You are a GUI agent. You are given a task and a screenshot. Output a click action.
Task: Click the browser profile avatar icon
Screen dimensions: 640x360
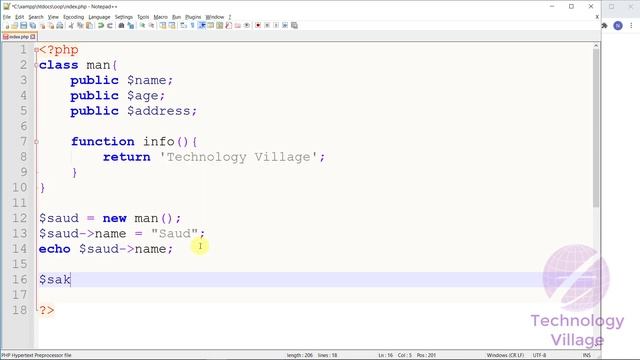(x=618, y=25)
